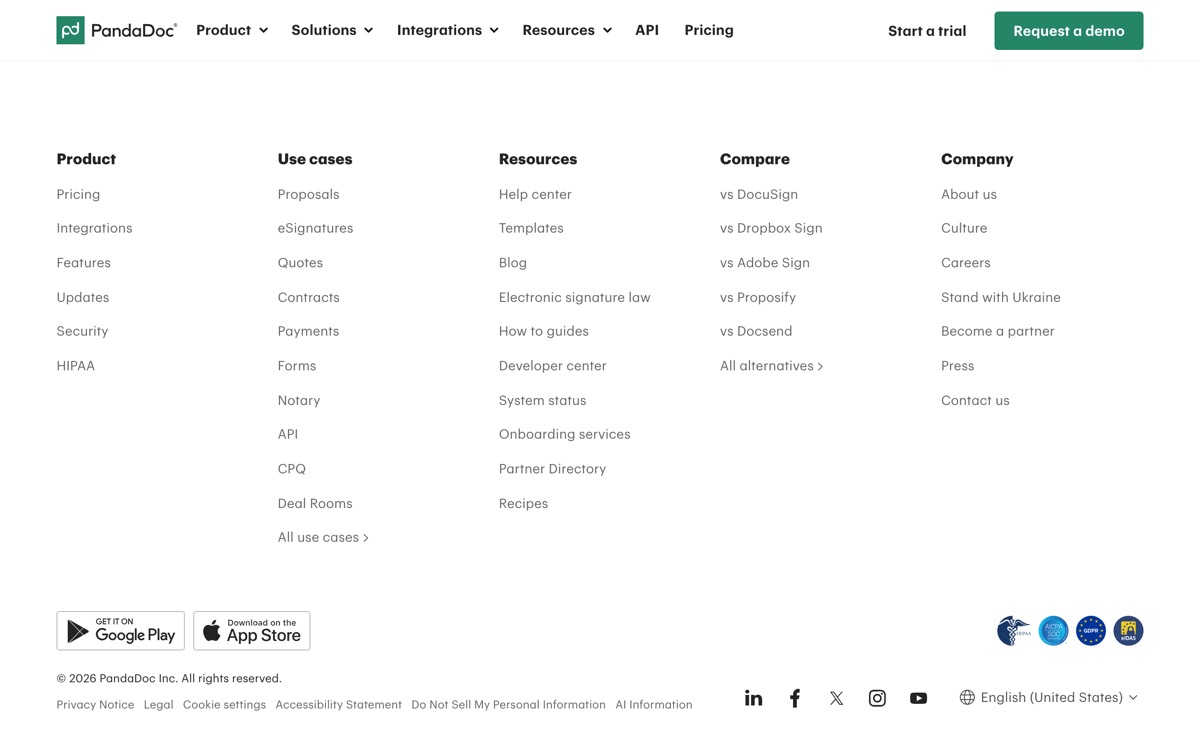Open the Recipes link
This screenshot has width=1200, height=750.
[x=524, y=503]
